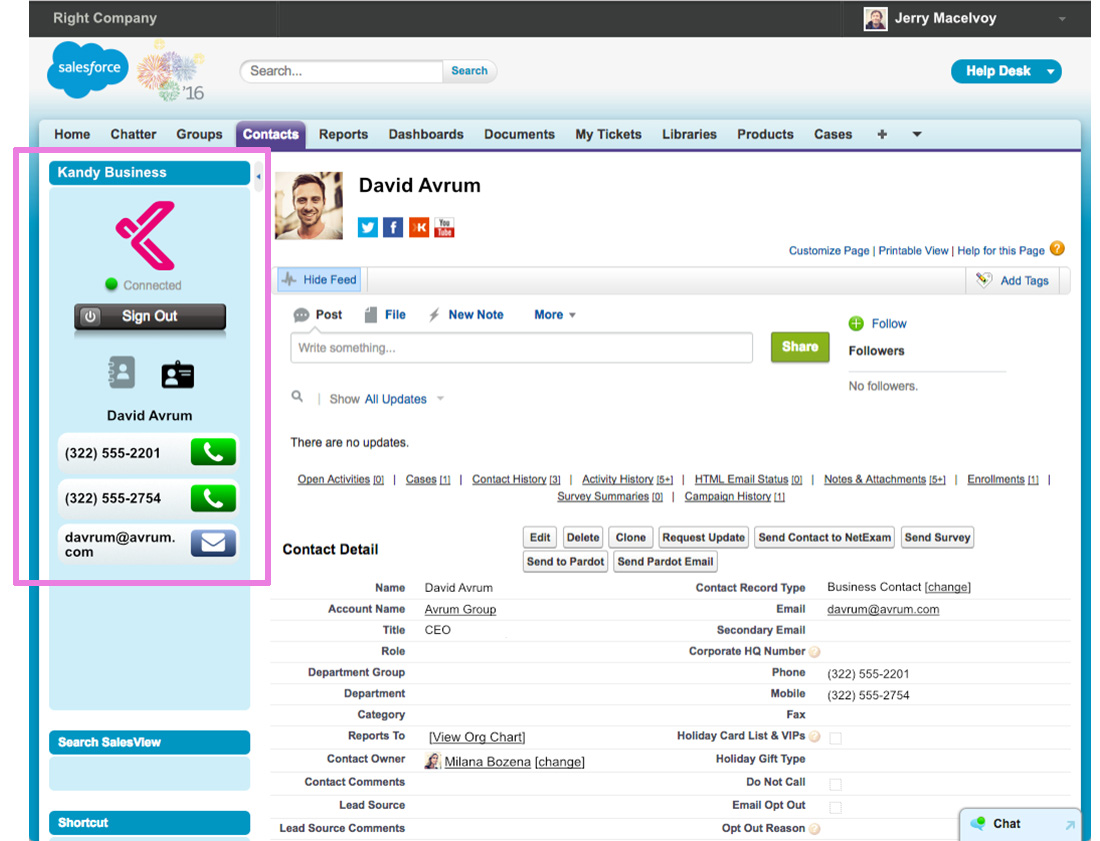1100x841 pixels.
Task: Open the Jerry Macelvoy user menu dropdown
Action: click(1062, 20)
